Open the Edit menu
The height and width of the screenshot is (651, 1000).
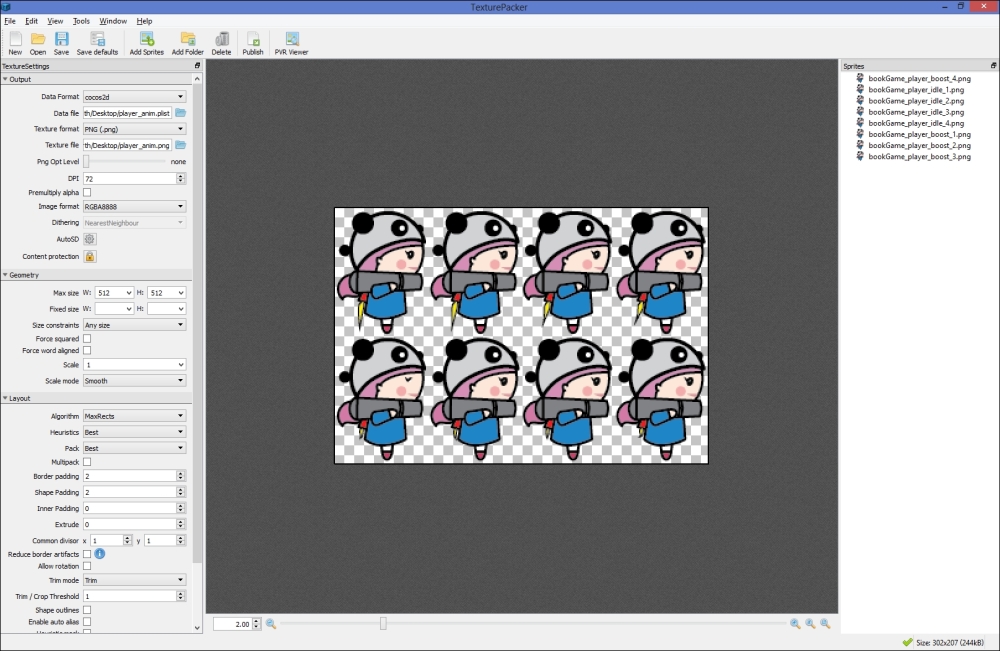tap(31, 21)
